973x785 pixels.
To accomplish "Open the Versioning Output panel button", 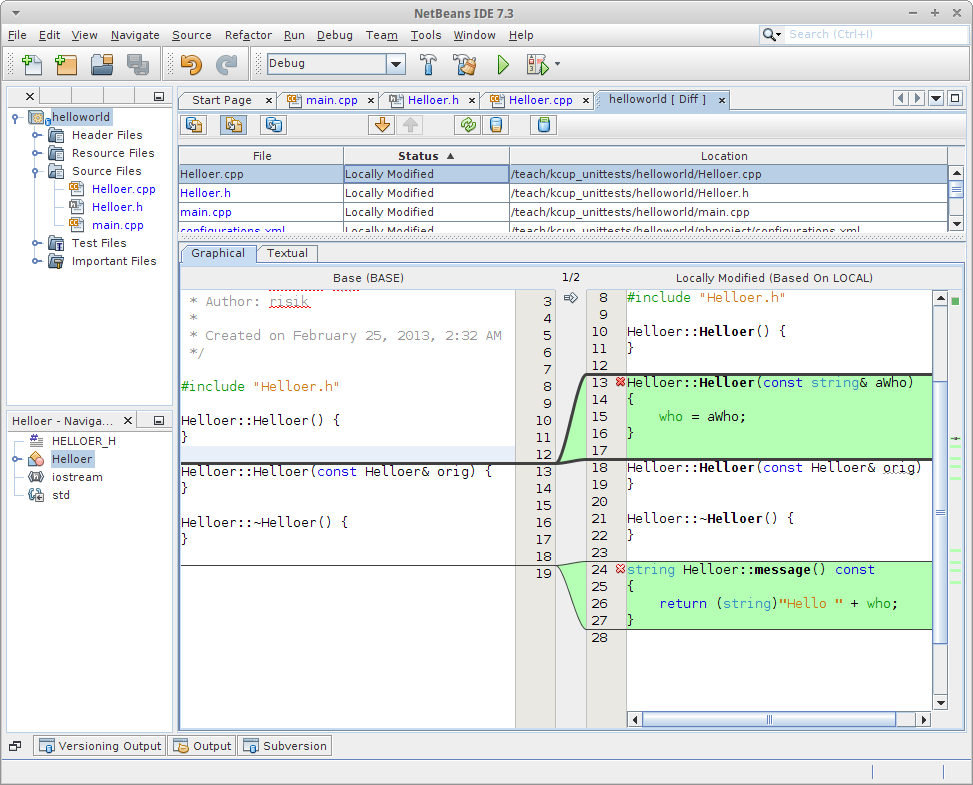I will (x=99, y=746).
